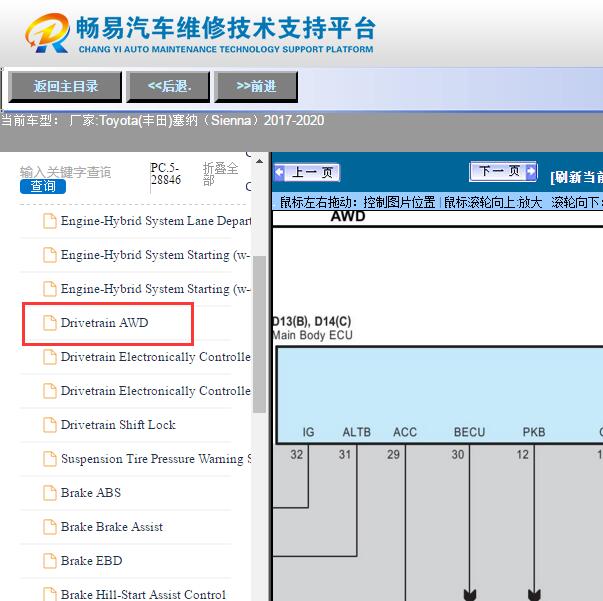Open the Drivetrain AWD tree item
Image resolution: width=603 pixels, height=601 pixels.
coord(104,323)
